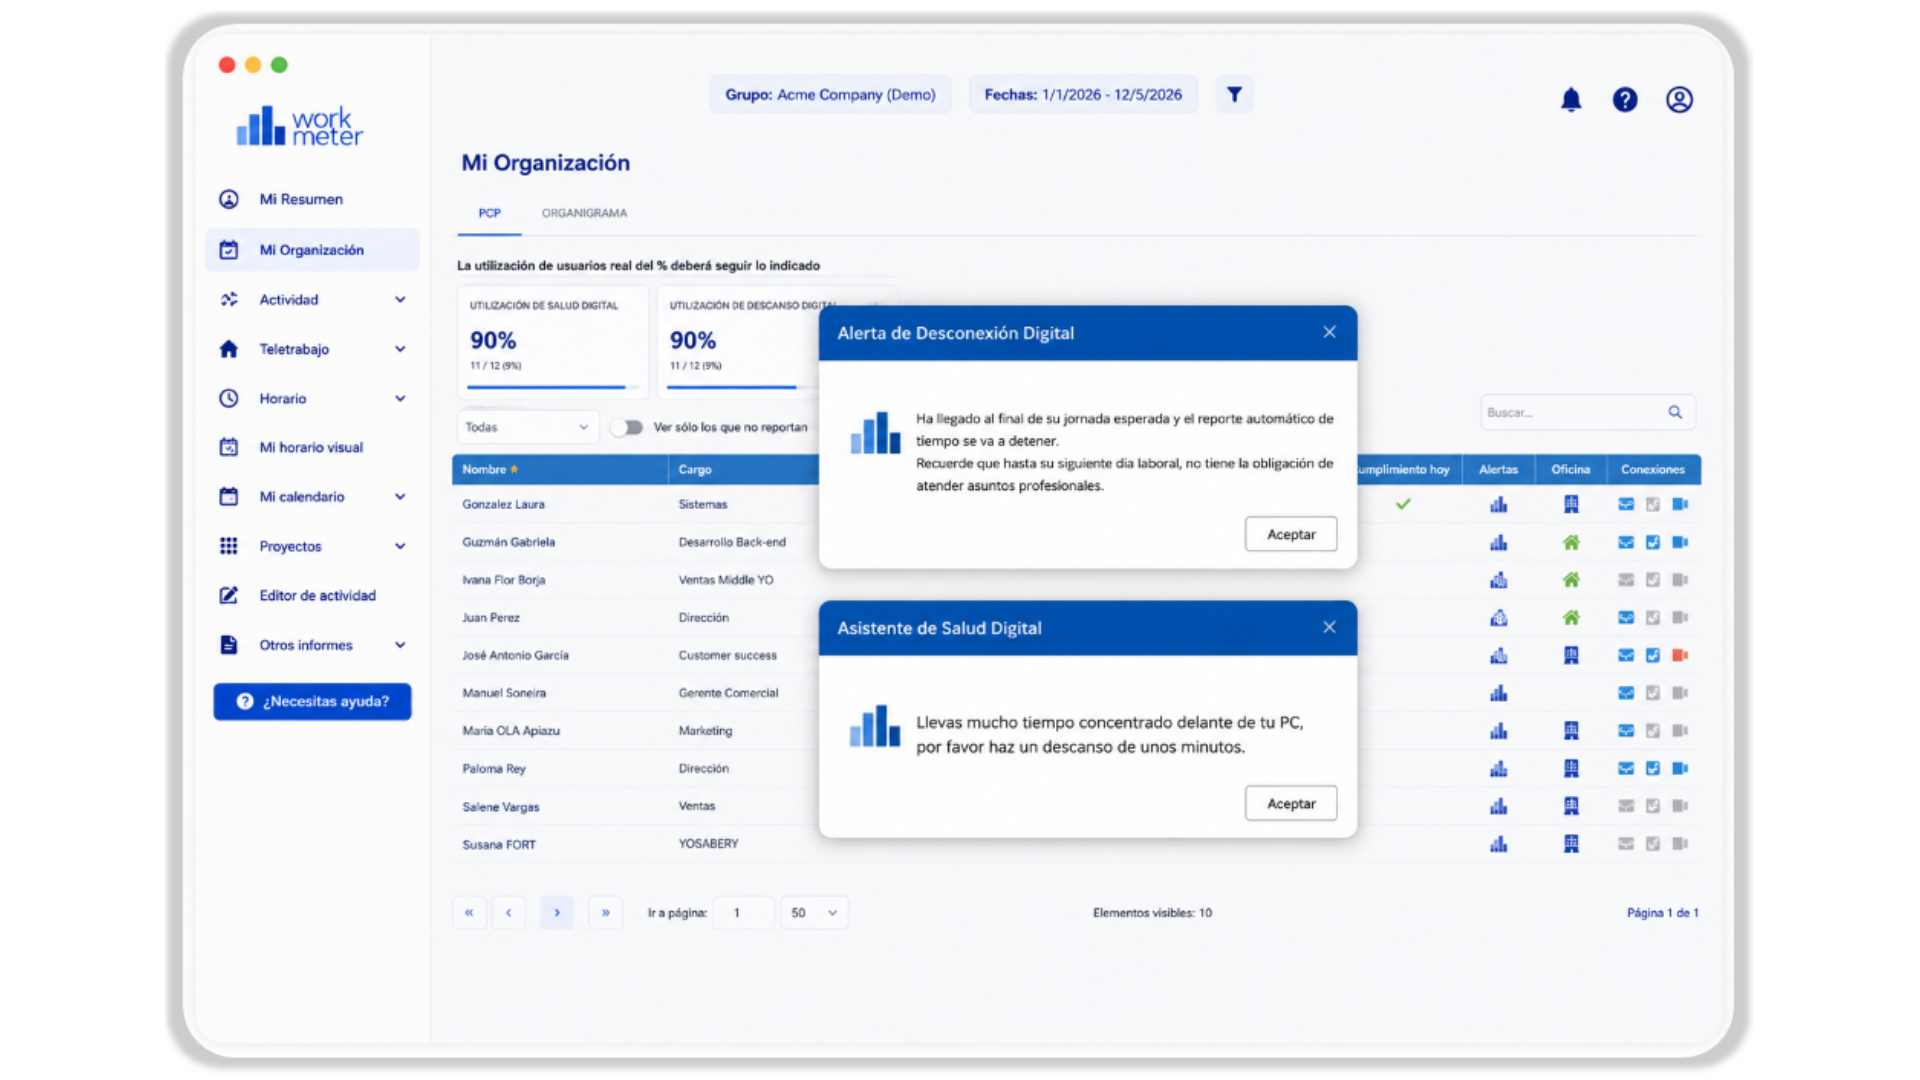The image size is (1920, 1080).
Task: Switch to the ORGANIGRAMA tab
Action: (584, 213)
